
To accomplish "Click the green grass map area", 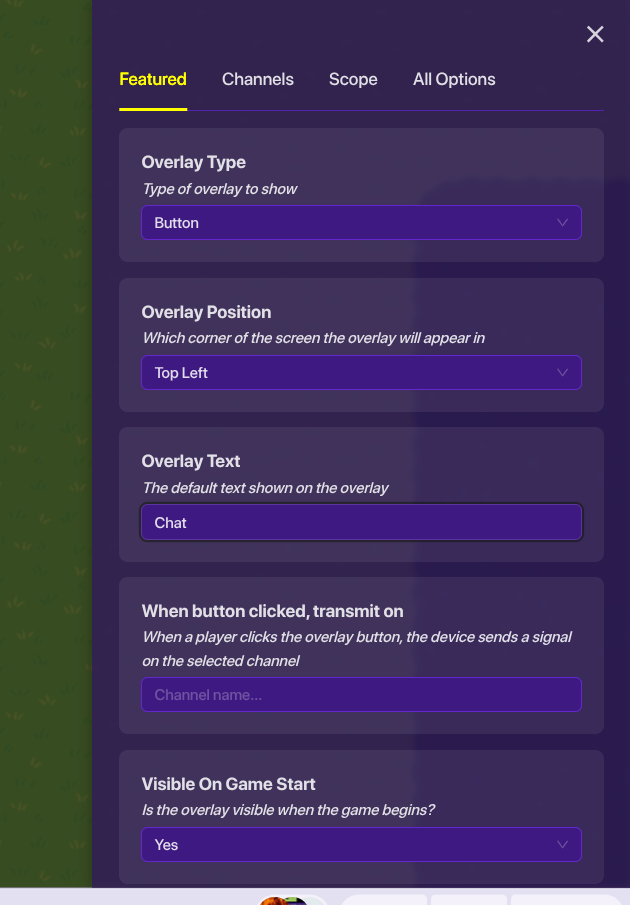I will (x=45, y=450).
